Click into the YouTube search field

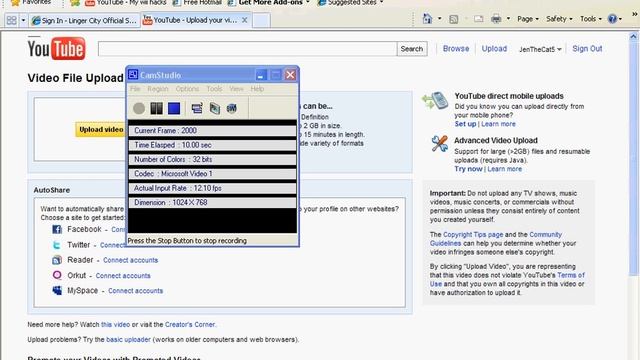click(247, 49)
